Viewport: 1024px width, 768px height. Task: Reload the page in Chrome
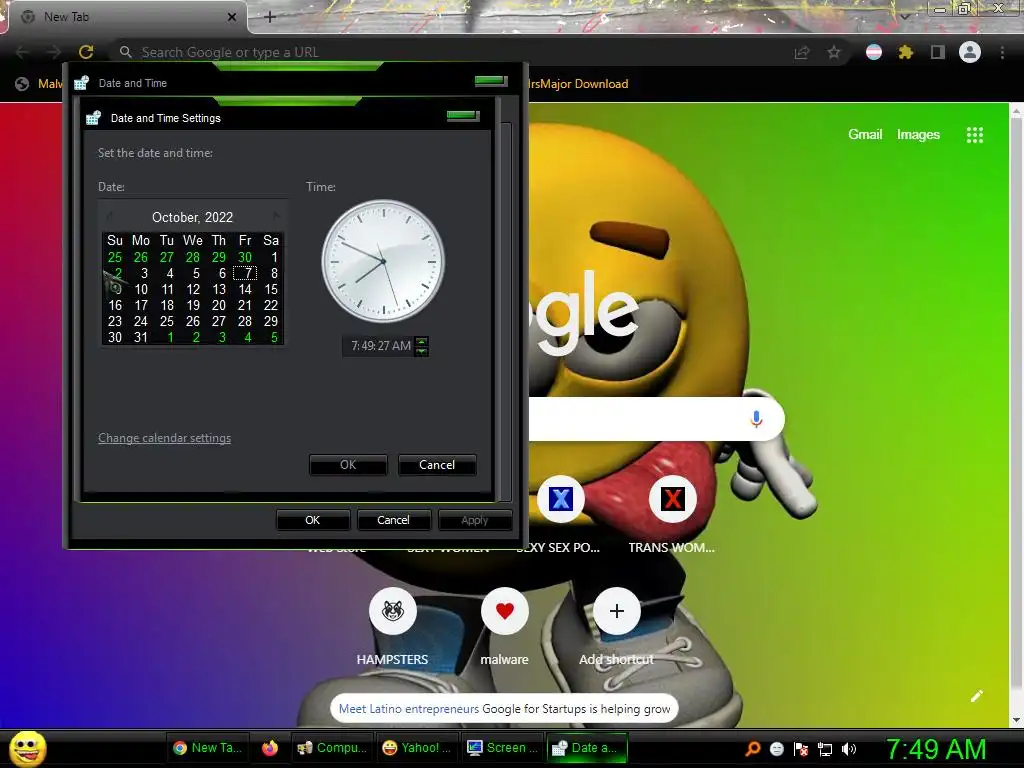tap(86, 52)
